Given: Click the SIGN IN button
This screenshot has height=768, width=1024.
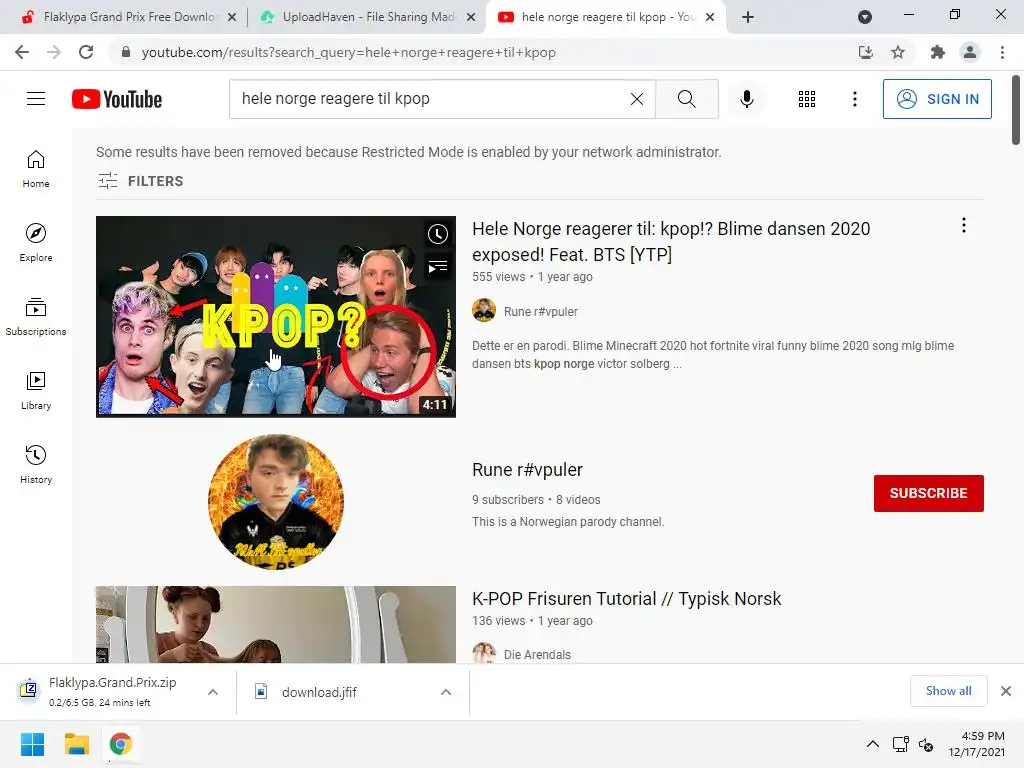Looking at the screenshot, I should [x=936, y=99].
